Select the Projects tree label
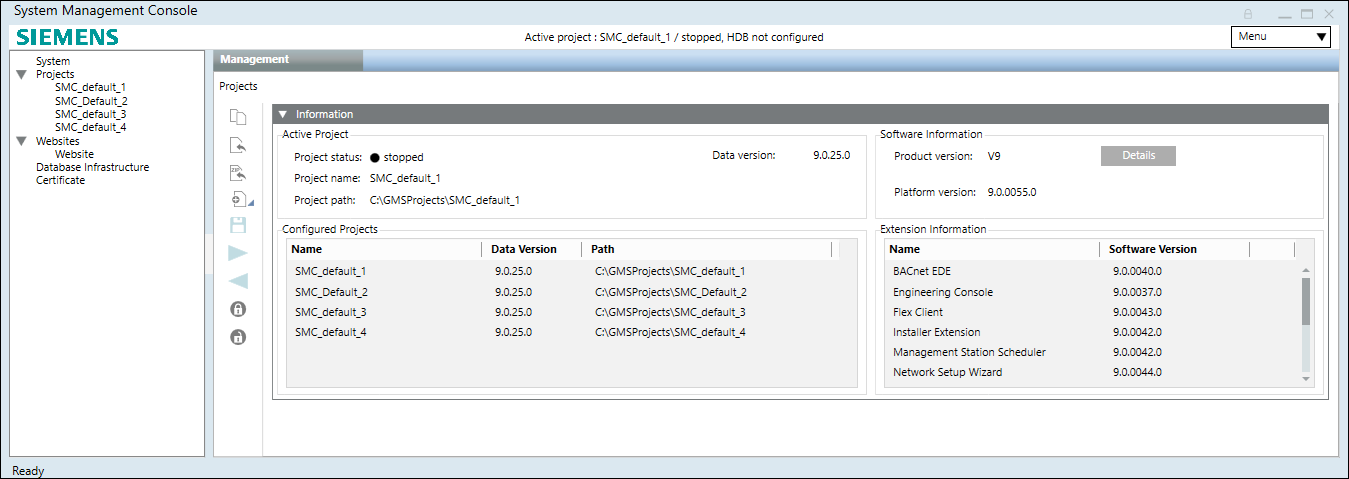Viewport: 1349px width, 479px height. coord(55,74)
